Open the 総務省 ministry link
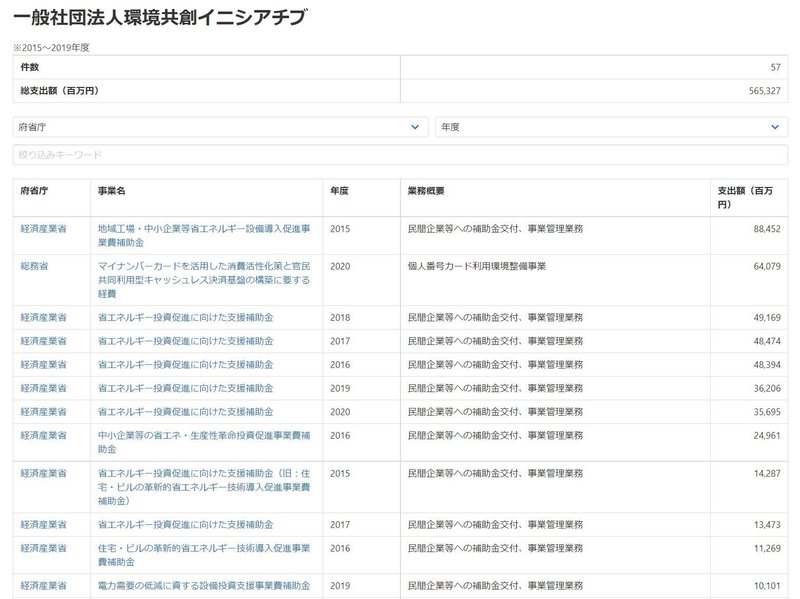The width and height of the screenshot is (800, 599). [34, 266]
